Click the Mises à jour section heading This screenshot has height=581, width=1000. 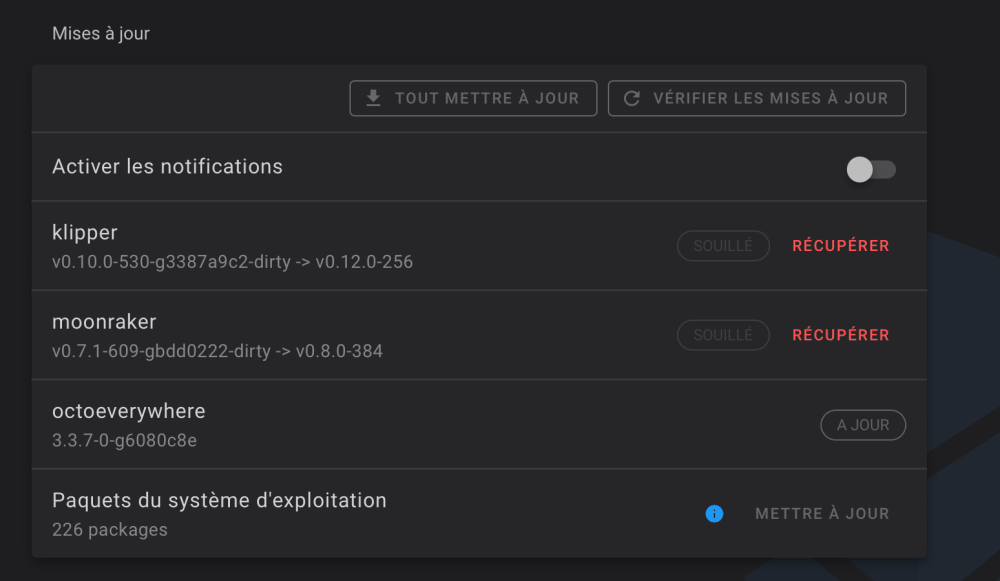click(101, 34)
